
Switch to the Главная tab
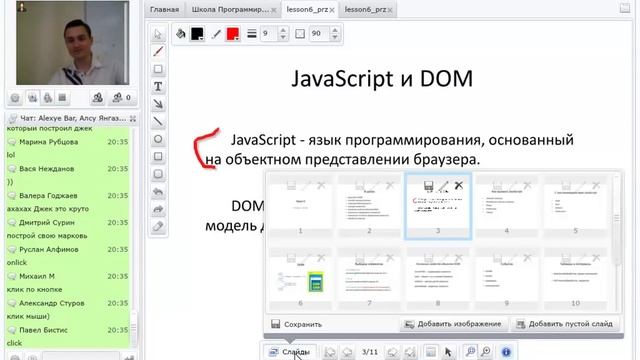tap(164, 9)
